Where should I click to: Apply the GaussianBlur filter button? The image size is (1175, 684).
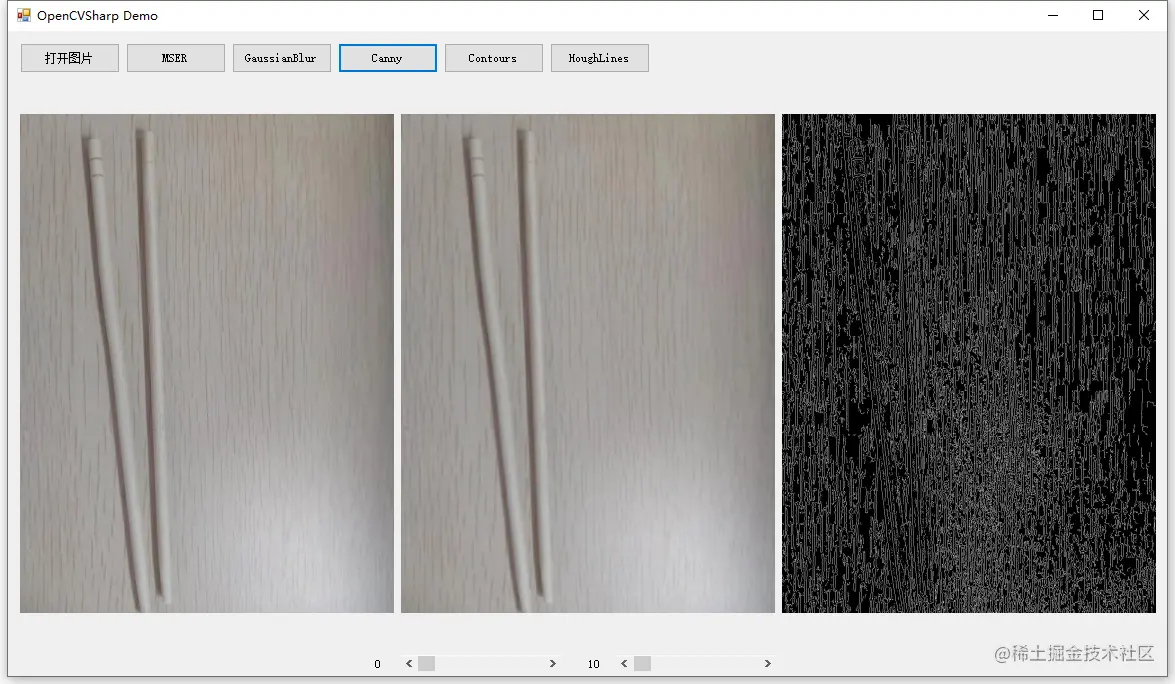[x=282, y=58]
